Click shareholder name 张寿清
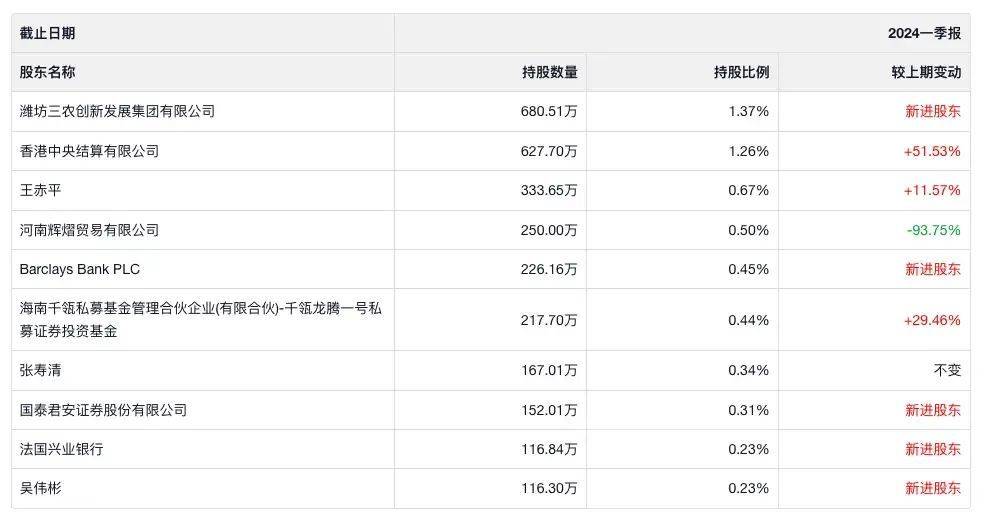Image resolution: width=984 pixels, height=515 pixels. [40, 370]
